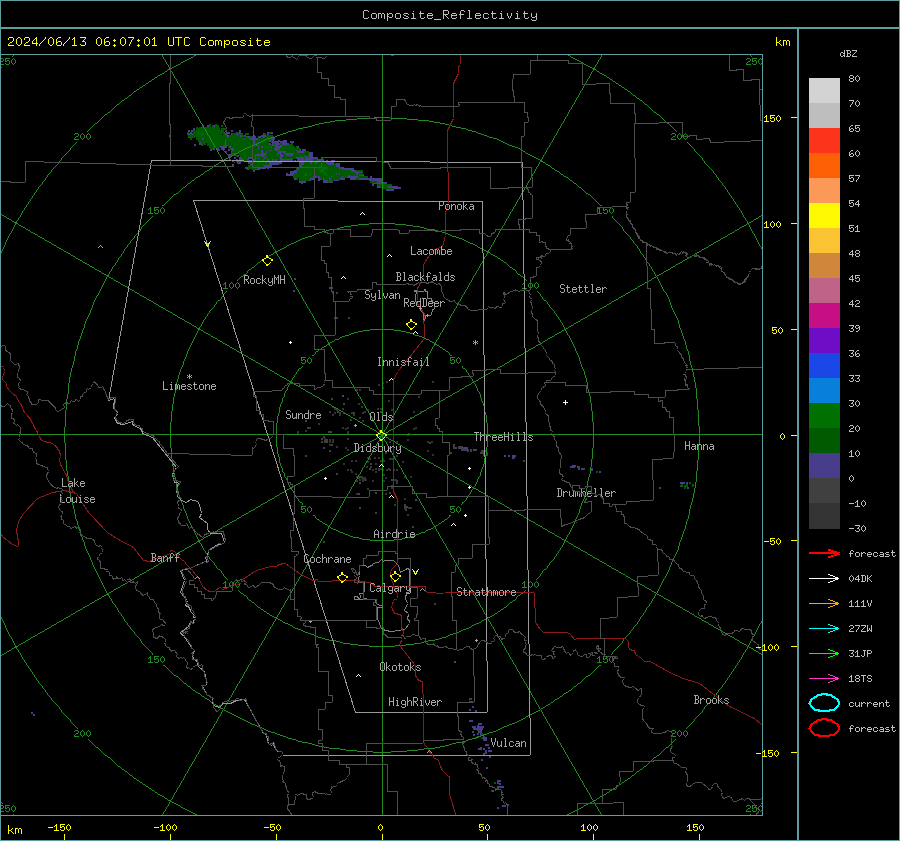This screenshot has height=841, width=900.
Task: Click the cyan 27ZW arrow icon
Action: tap(824, 629)
